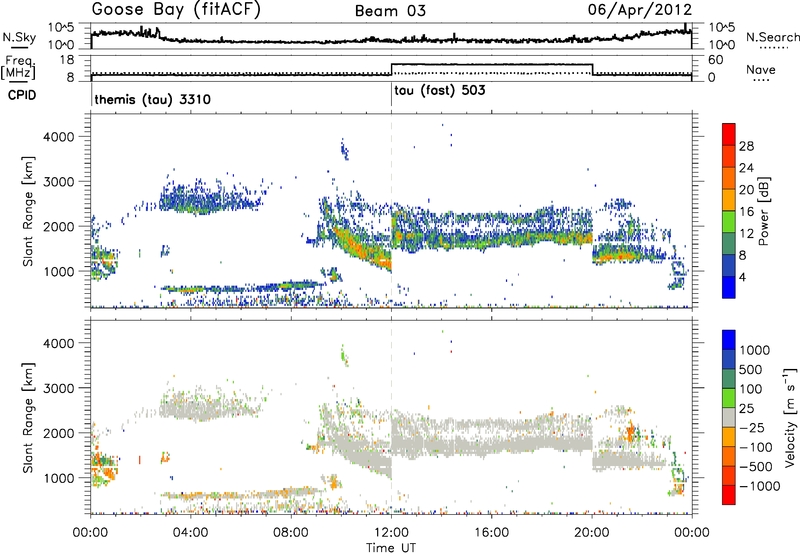Click the "16" power colorbar label

pos(746,212)
